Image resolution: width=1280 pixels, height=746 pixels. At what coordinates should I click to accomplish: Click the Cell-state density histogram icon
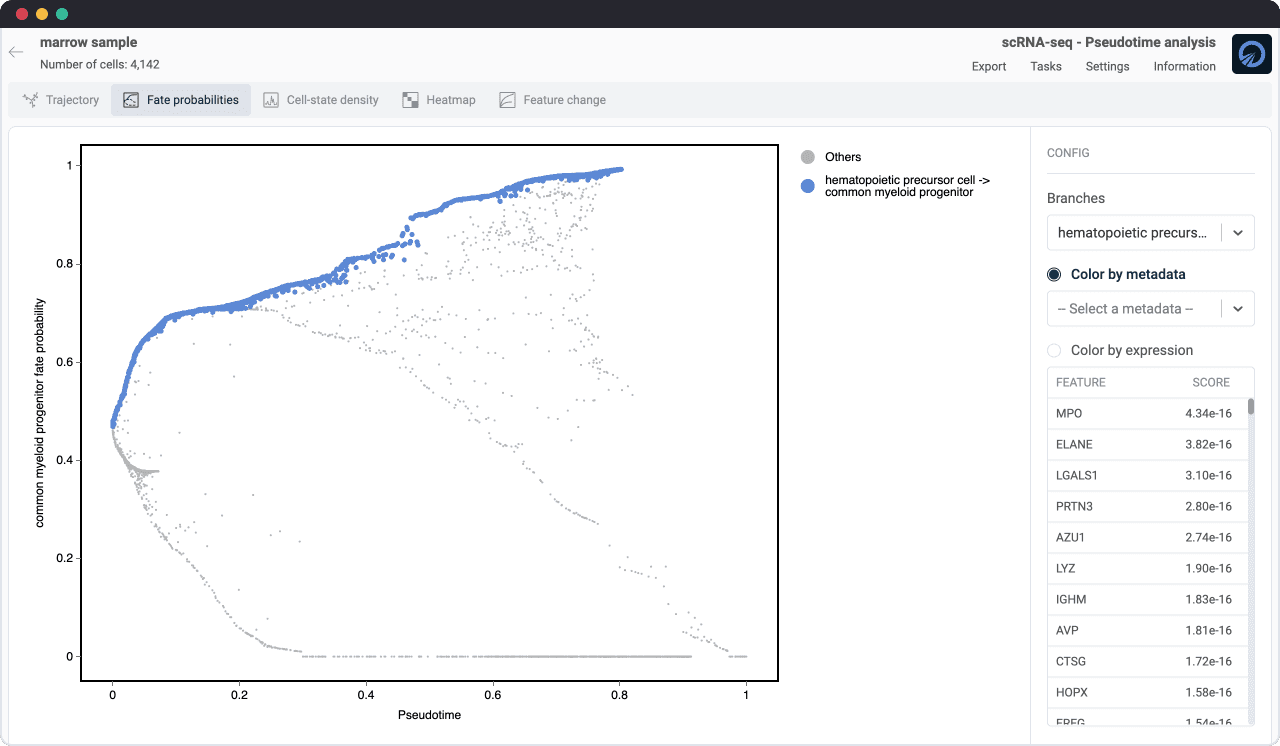point(270,100)
